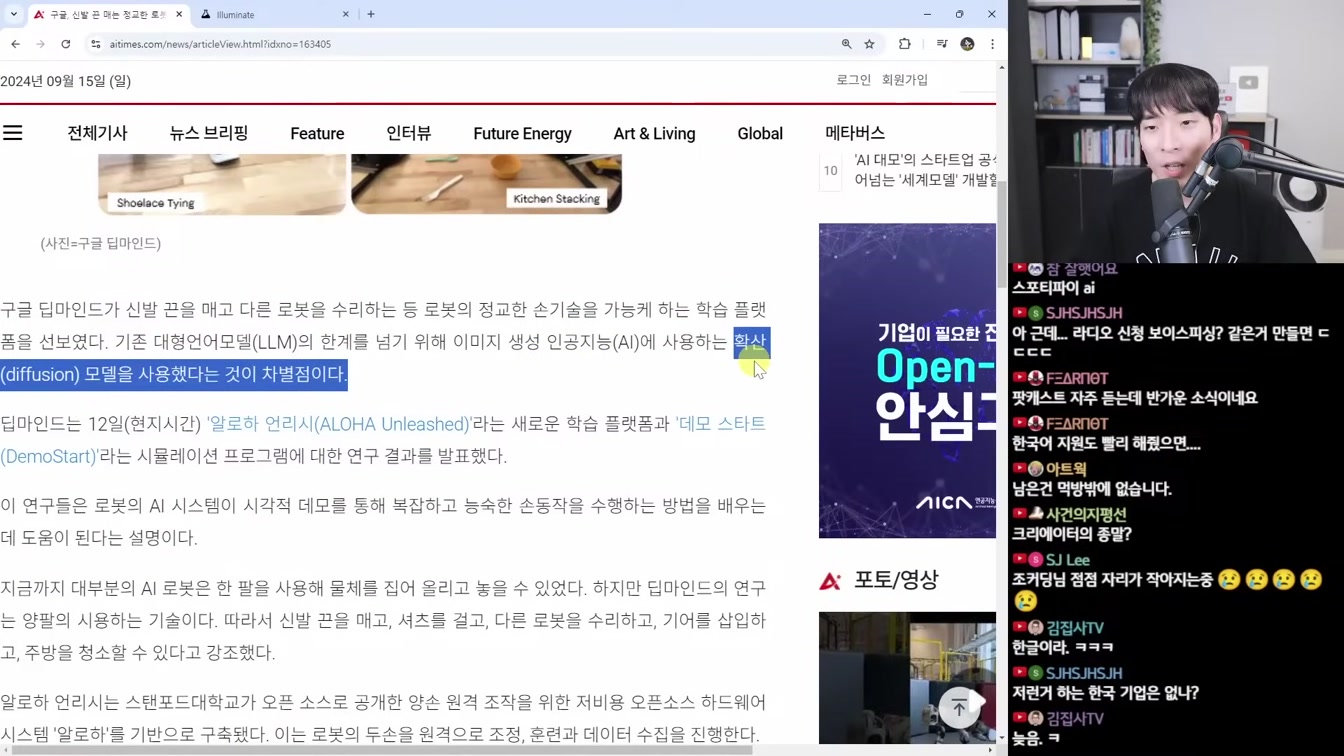The width and height of the screenshot is (1344, 756).
Task: Click the date text 2024년 09월 15일 (일)
Action: point(66,81)
